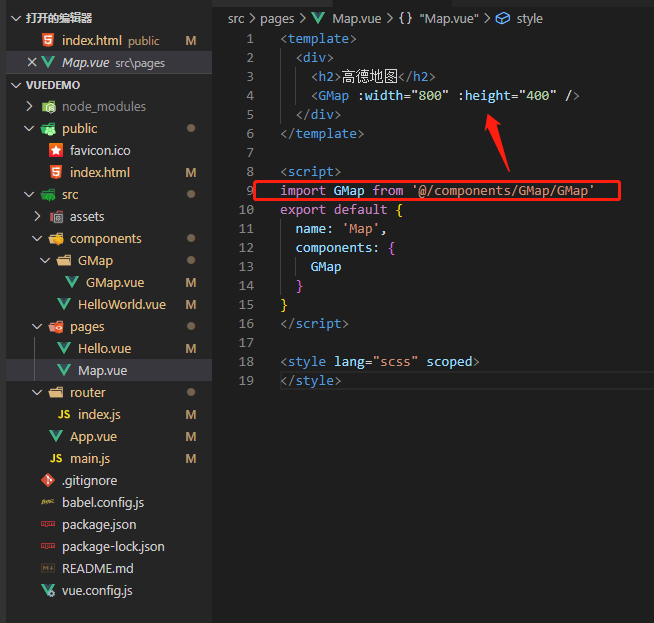Click the :width="800" attribute in code
Image resolution: width=654 pixels, height=623 pixels.
403,95
